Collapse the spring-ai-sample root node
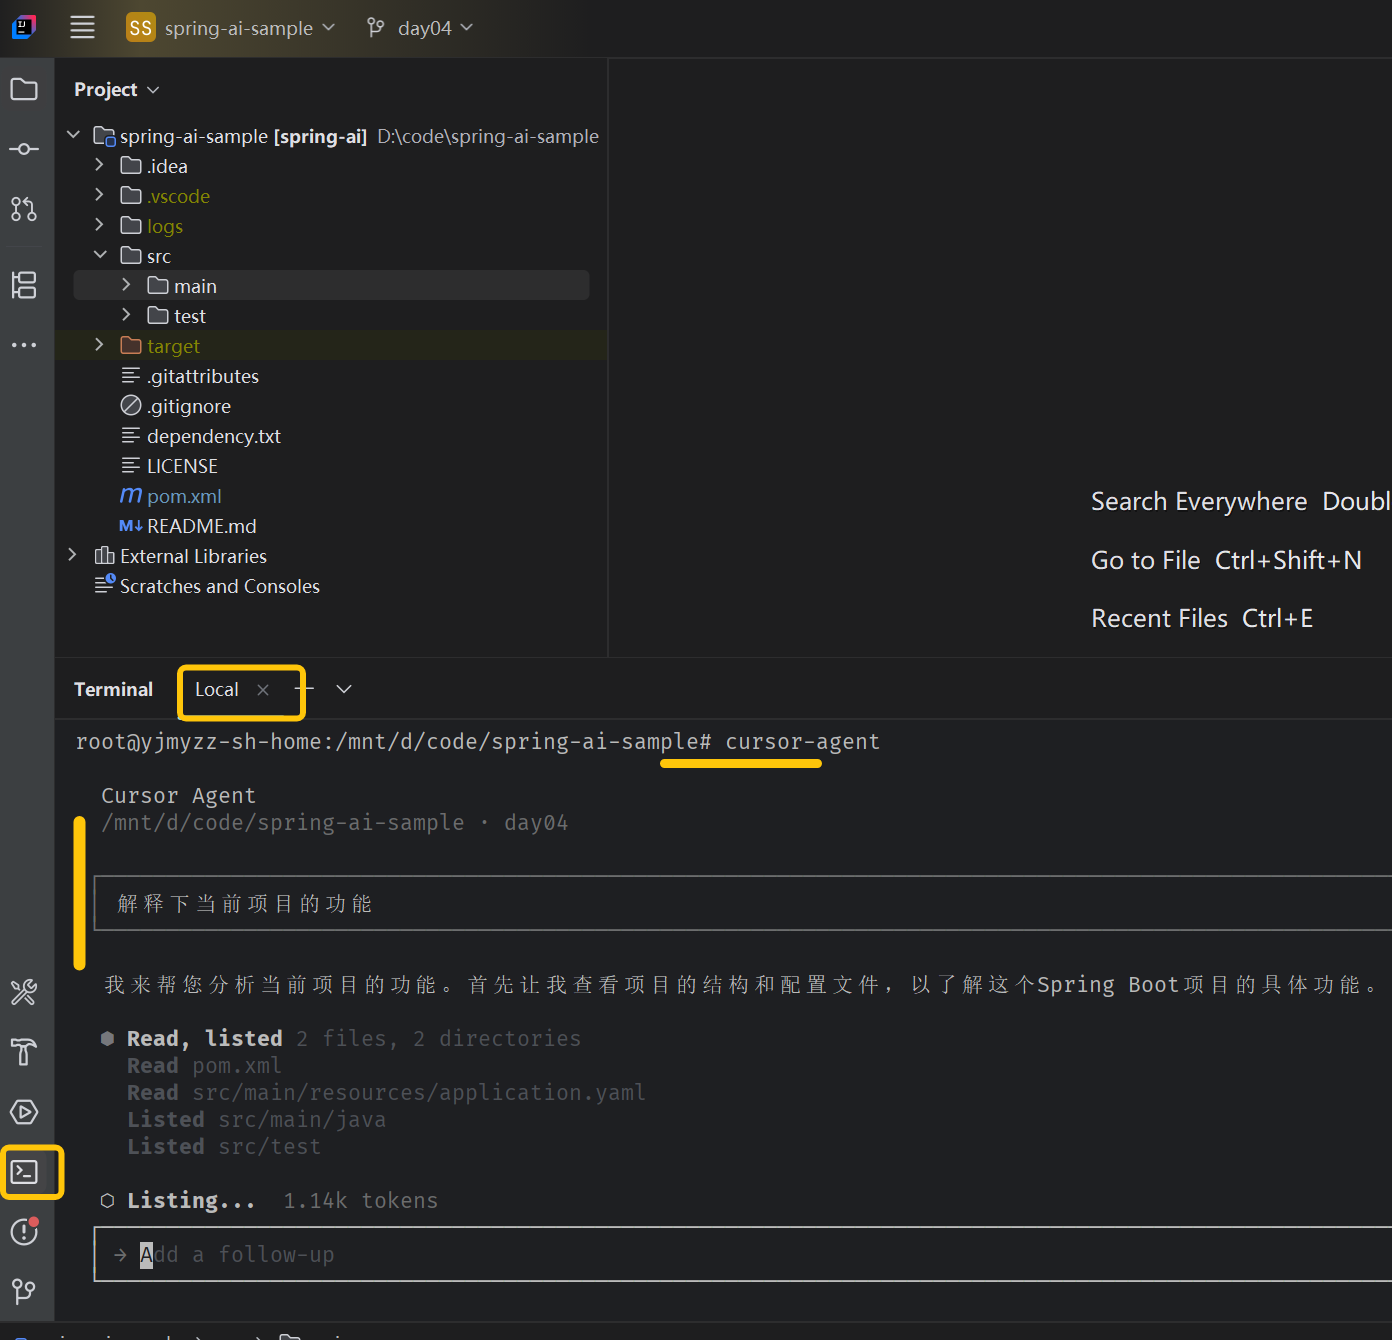The width and height of the screenshot is (1392, 1340). point(73,134)
